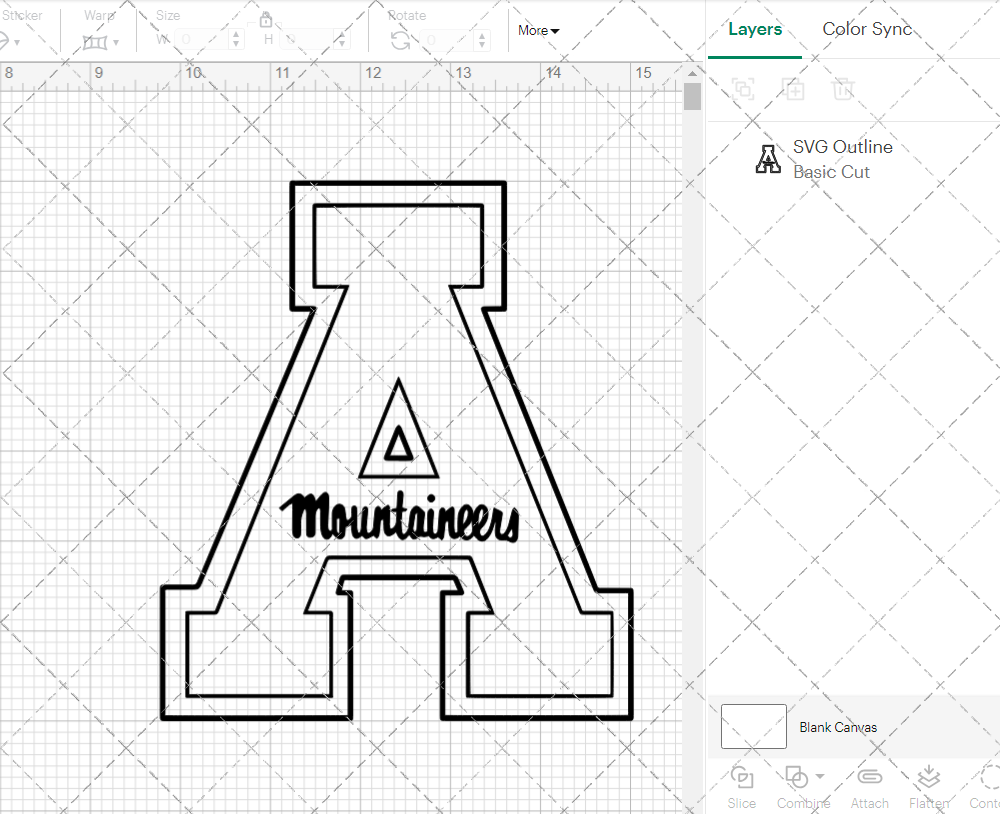Change the Blank Canvas color swatch
Viewport: 1000px width, 814px height.
coord(753,726)
